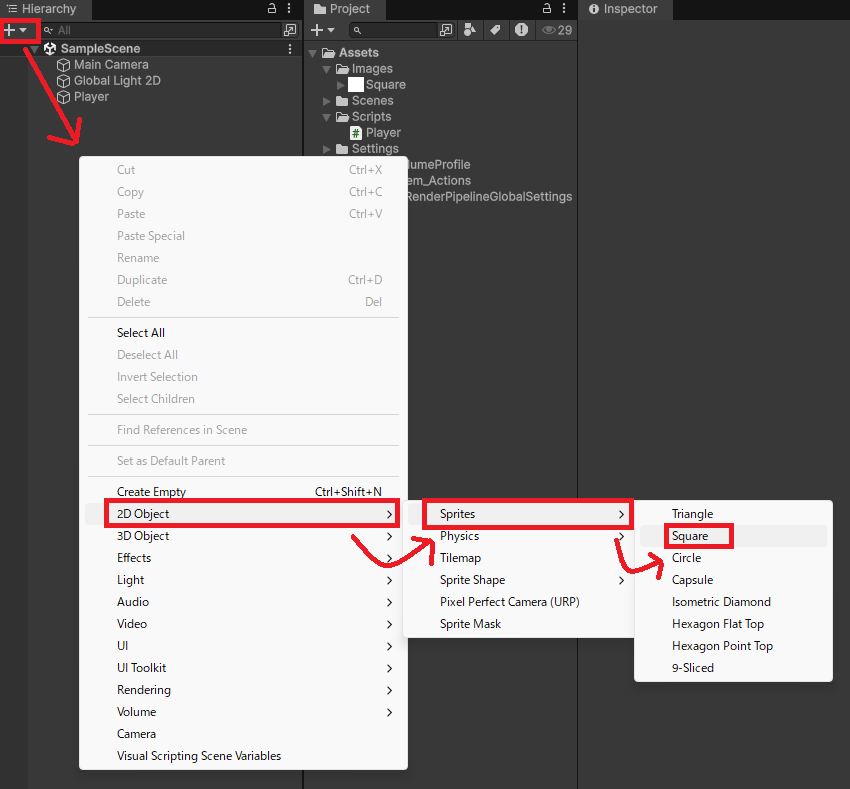850x789 pixels.
Task: Click the Project panel search-by-type icon
Action: [471, 30]
